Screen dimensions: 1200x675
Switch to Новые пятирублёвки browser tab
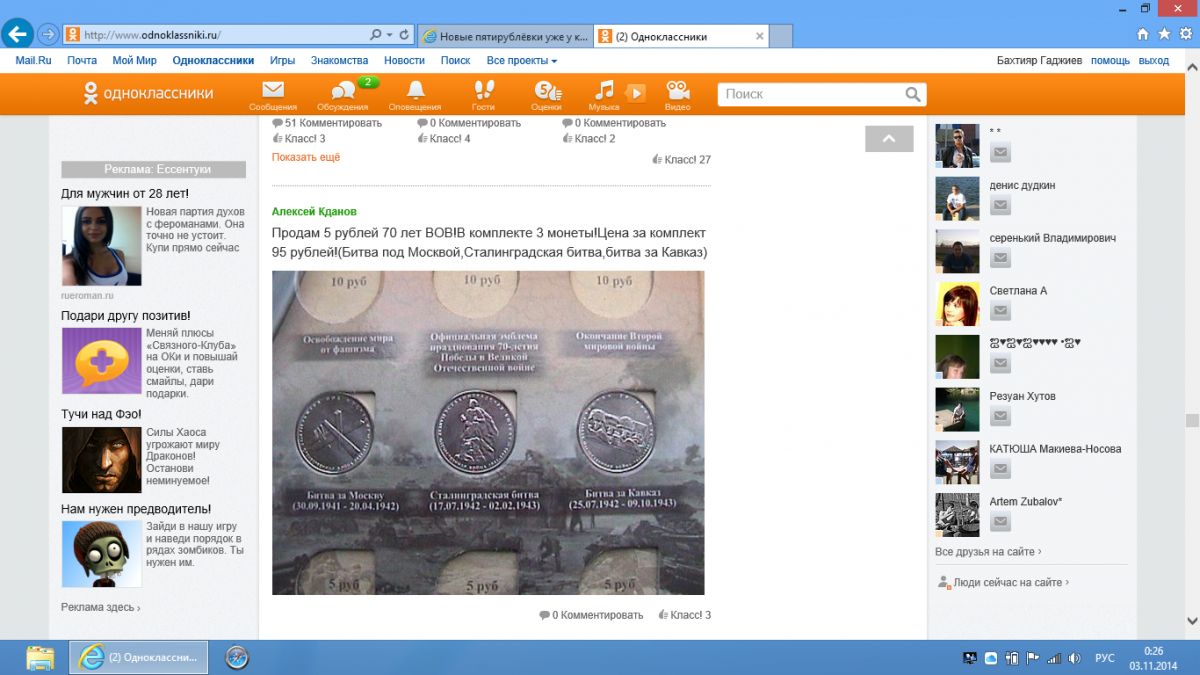click(505, 36)
